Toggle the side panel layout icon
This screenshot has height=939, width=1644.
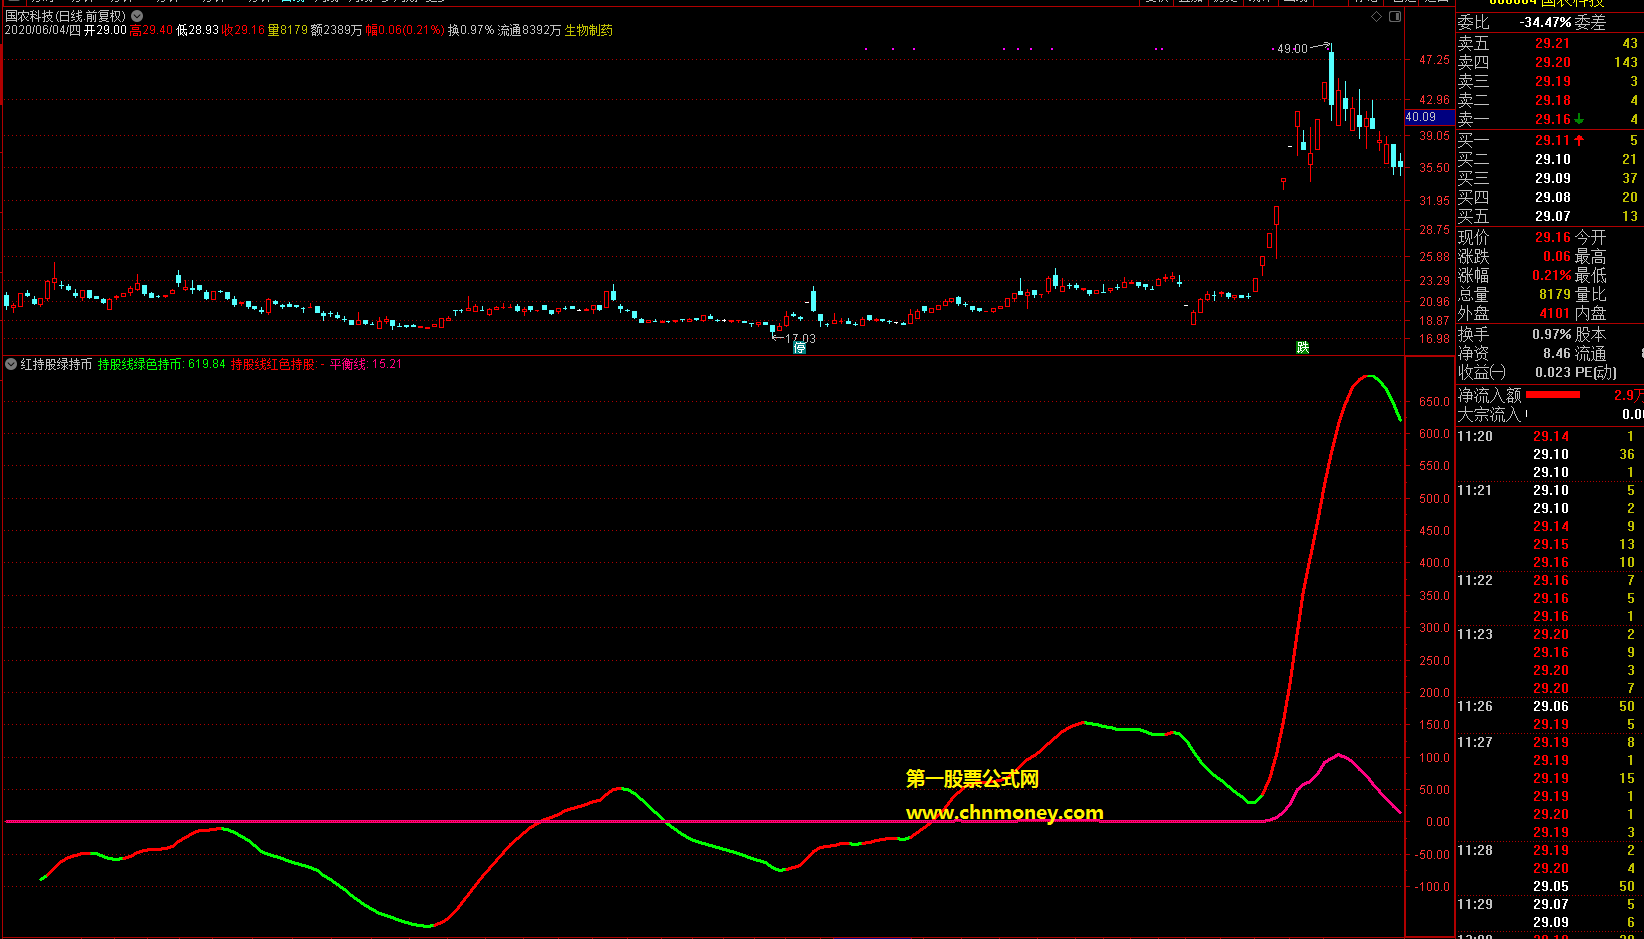1395,17
